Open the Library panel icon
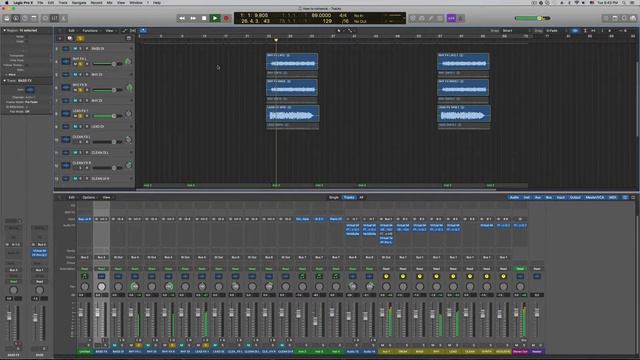This screenshot has width=640, height=360. (x=7, y=18)
